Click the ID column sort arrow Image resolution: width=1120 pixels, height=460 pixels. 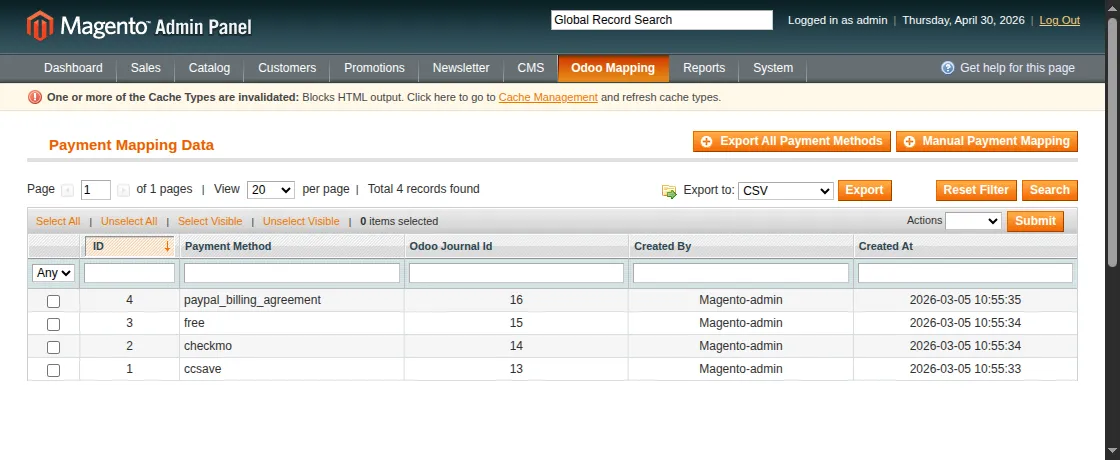[167, 246]
